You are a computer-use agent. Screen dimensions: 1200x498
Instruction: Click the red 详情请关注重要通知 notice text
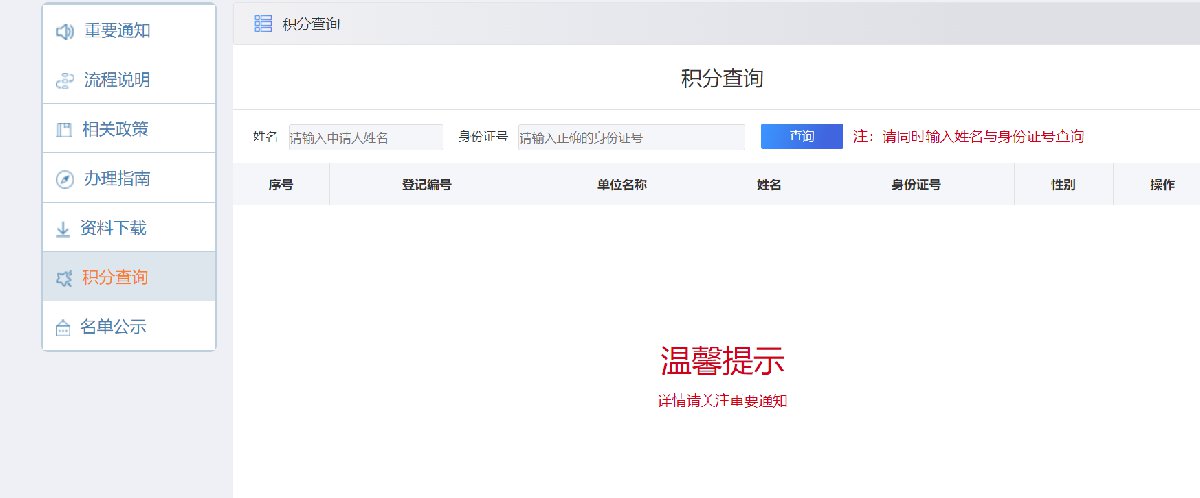click(x=722, y=401)
